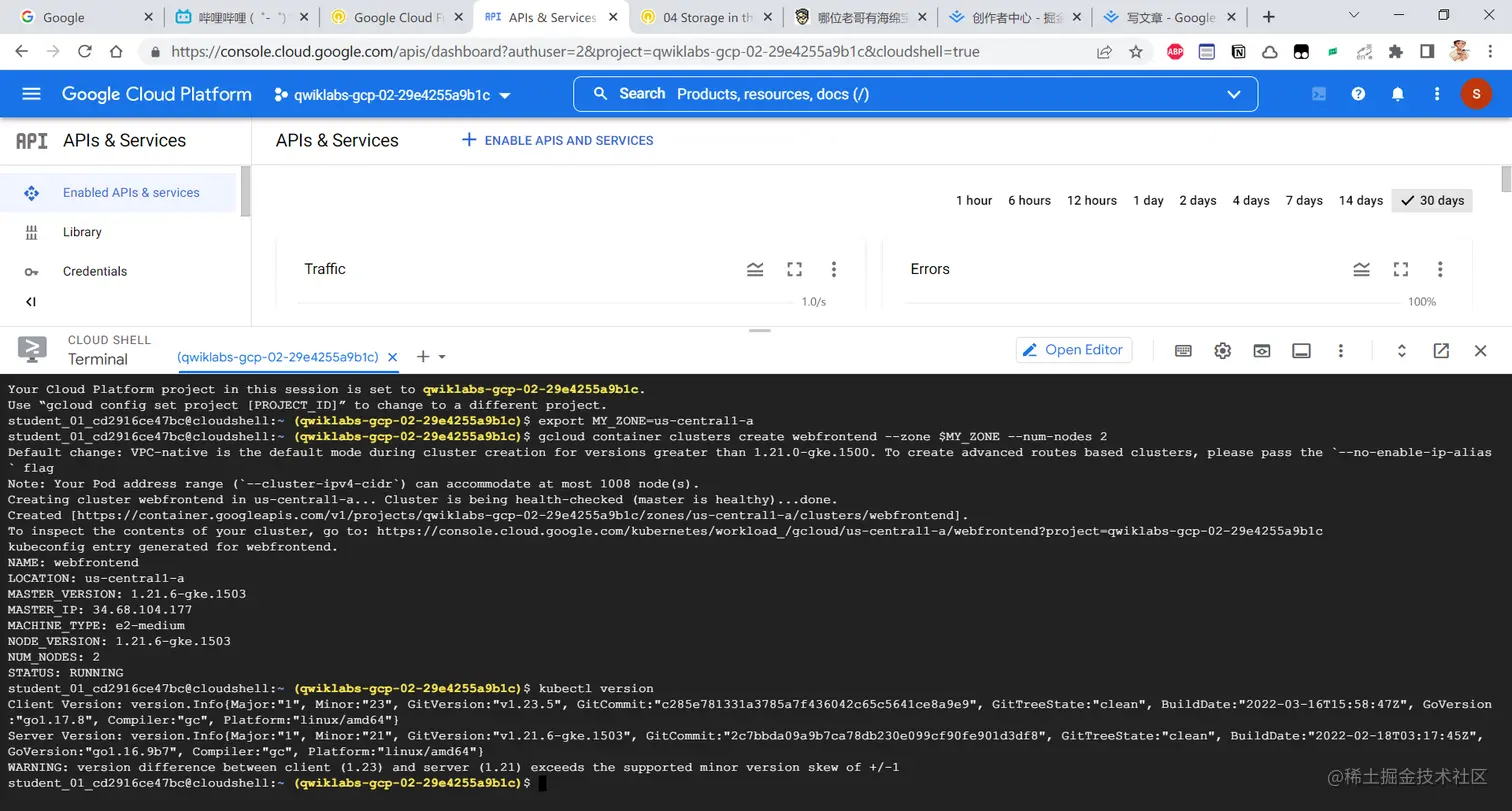Open the account avatar labeled S
Screen dimensions: 1512x811
(1476, 94)
